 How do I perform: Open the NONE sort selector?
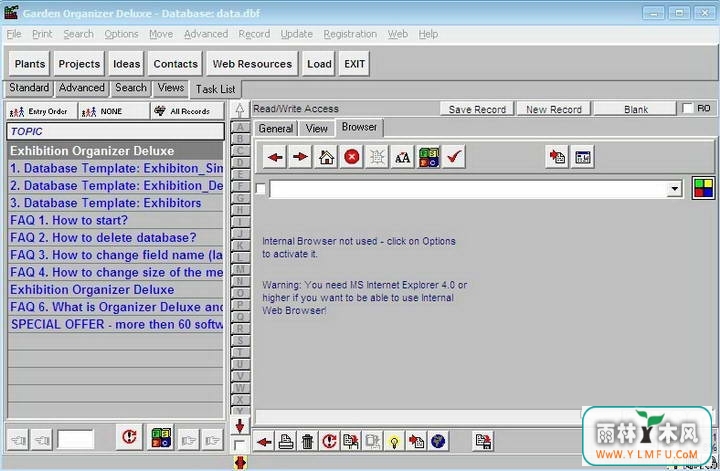click(113, 111)
